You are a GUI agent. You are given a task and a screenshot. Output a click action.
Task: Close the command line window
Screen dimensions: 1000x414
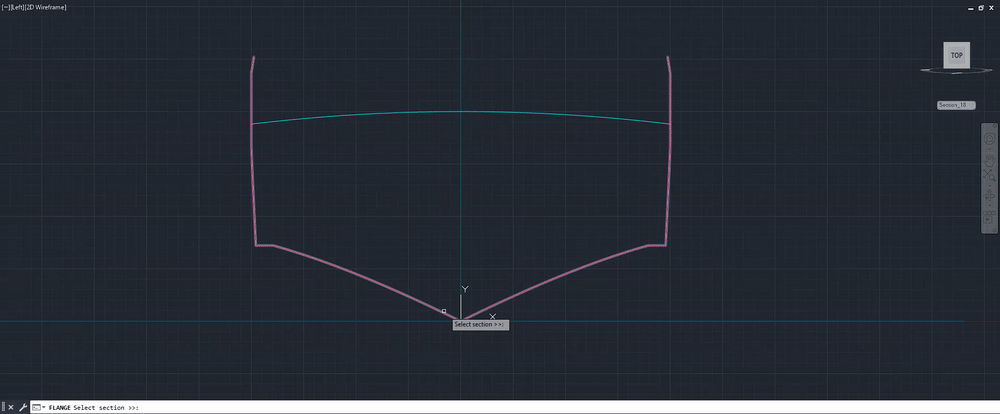pos(11,407)
